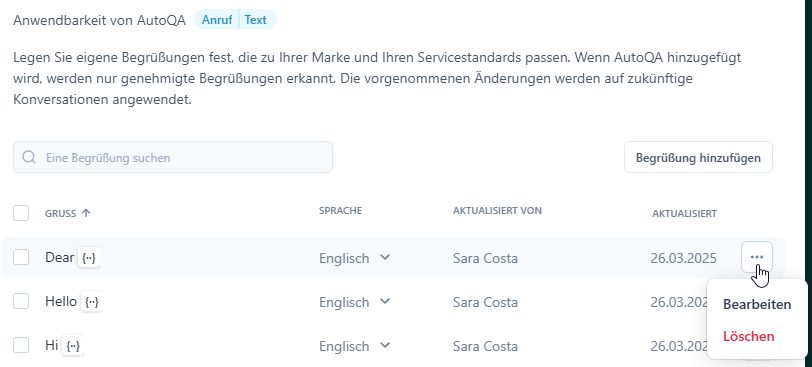Tick the checkbox for Hi greeting row
Screen dimensions: 812x367
point(21,345)
